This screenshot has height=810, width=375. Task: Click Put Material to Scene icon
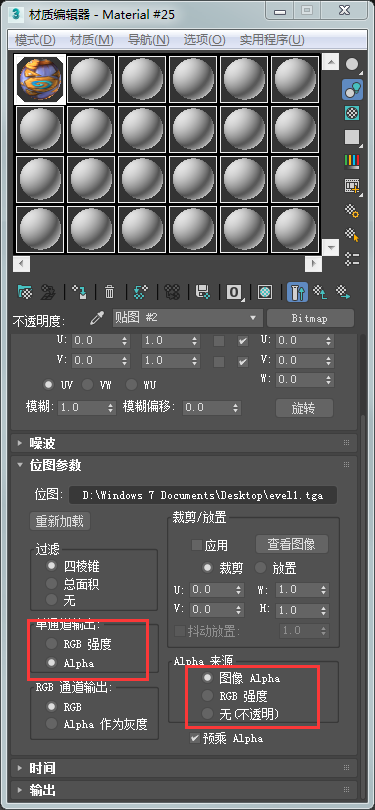48,292
